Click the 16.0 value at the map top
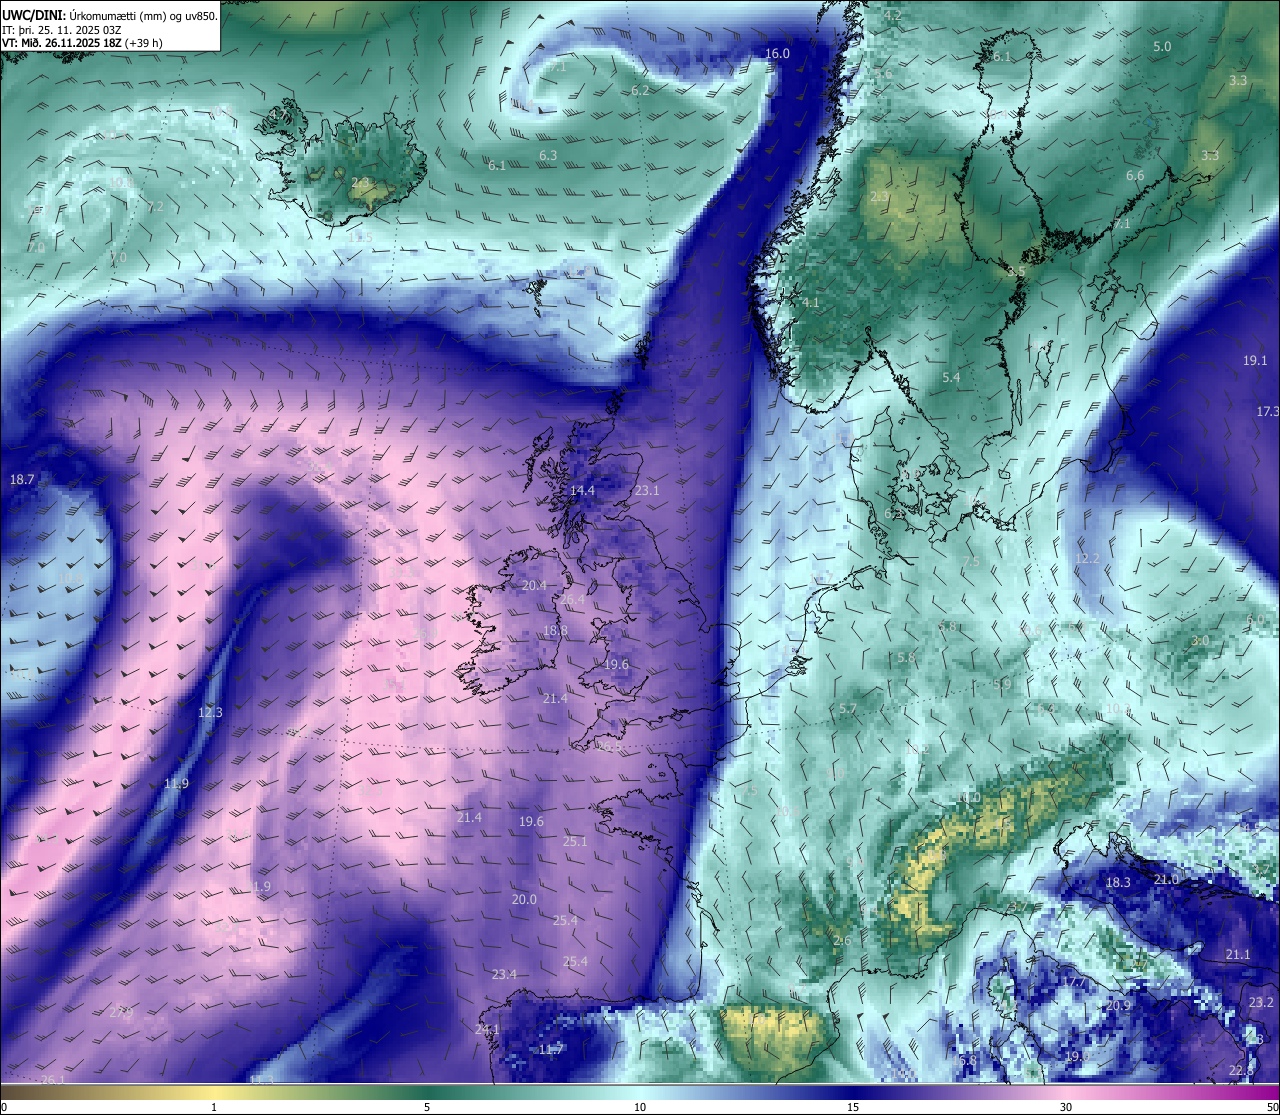Screen dimensions: 1280x1115 coord(777,54)
